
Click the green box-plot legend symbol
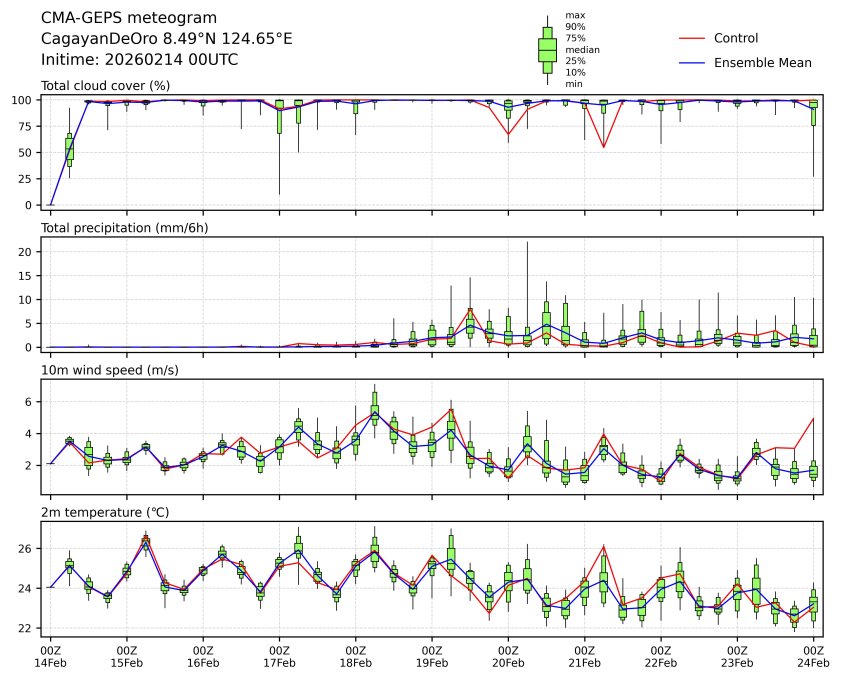[547, 49]
